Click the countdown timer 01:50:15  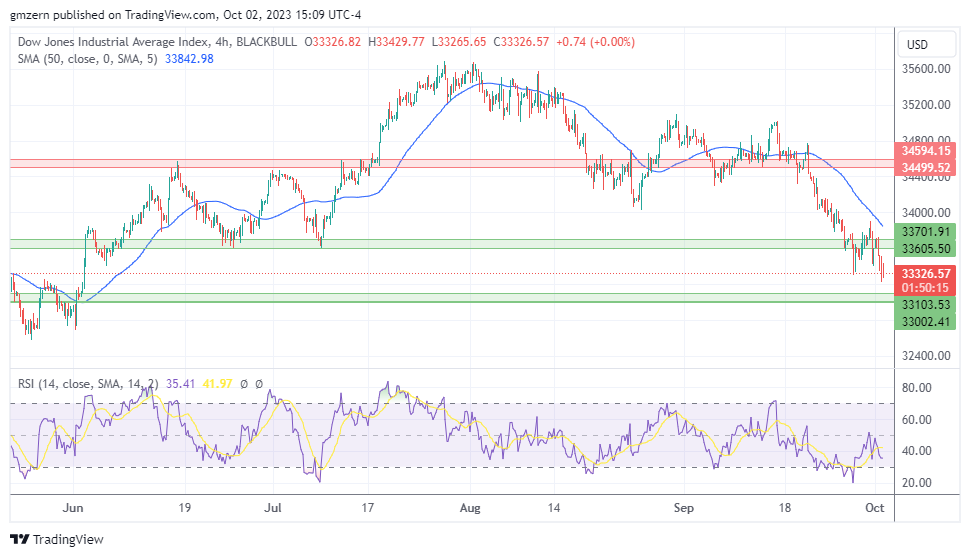click(925, 287)
